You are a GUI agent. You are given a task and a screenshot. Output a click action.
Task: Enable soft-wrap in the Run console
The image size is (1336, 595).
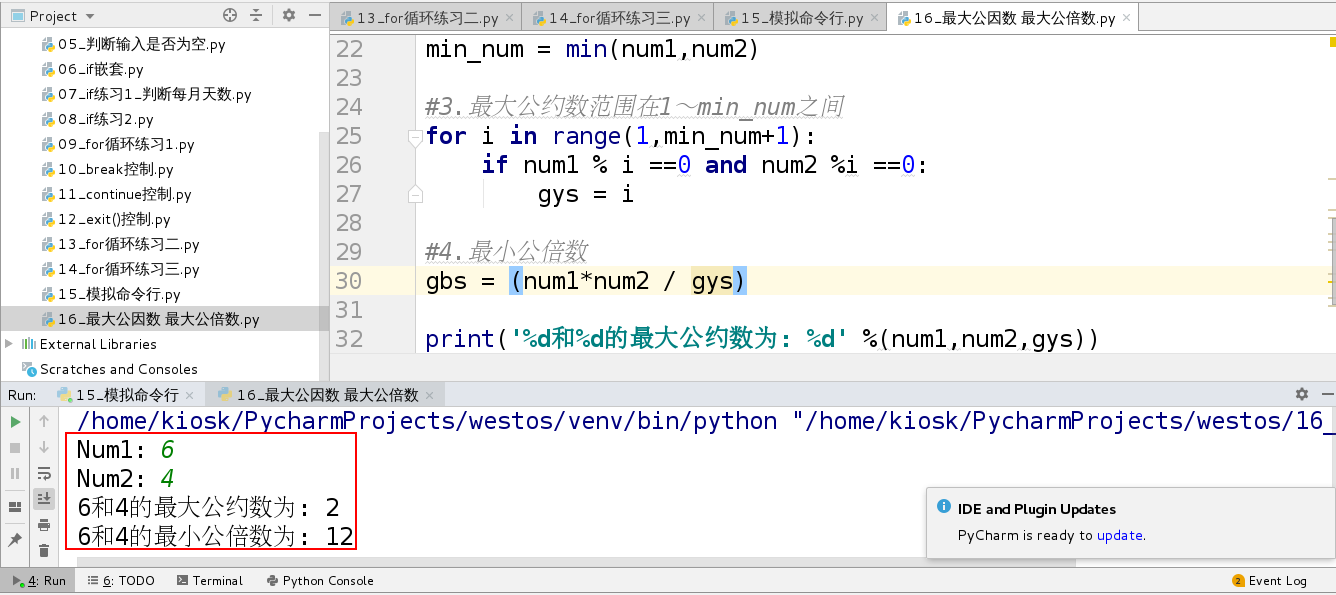(43, 473)
